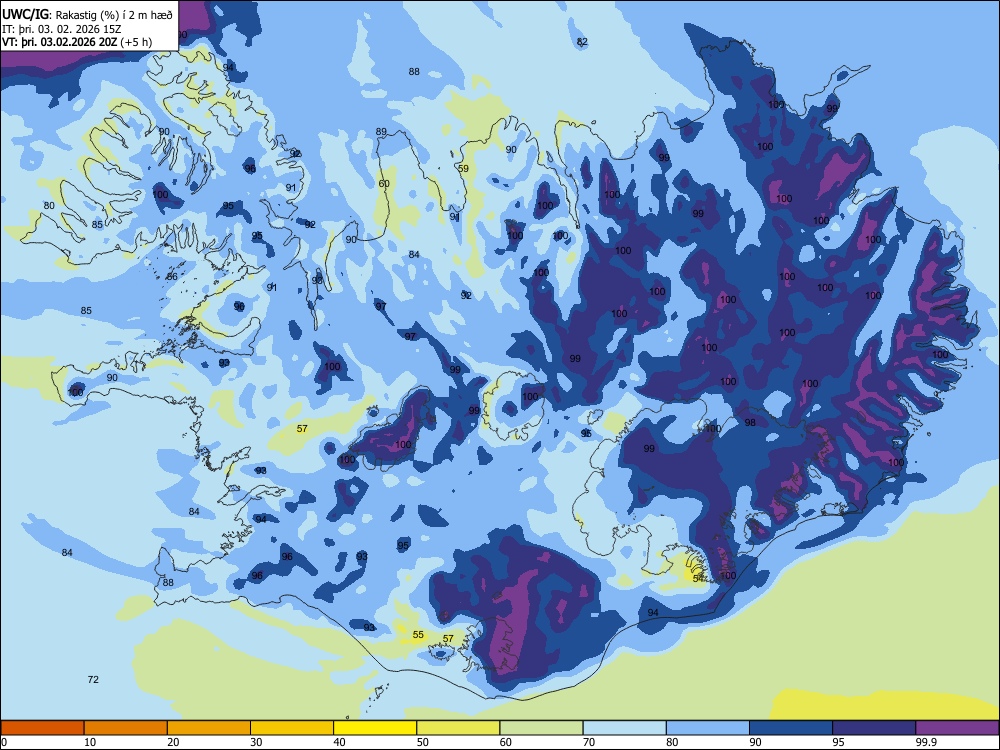This screenshot has height=750, width=1000.
Task: Click the '(+5 h)' forecast offset text
Action: click(136, 42)
